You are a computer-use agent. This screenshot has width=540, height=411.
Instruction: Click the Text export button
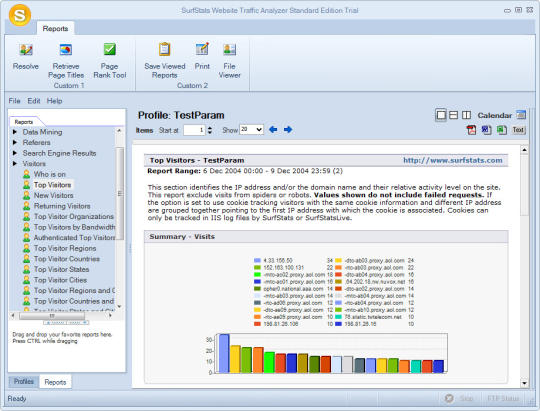click(518, 130)
